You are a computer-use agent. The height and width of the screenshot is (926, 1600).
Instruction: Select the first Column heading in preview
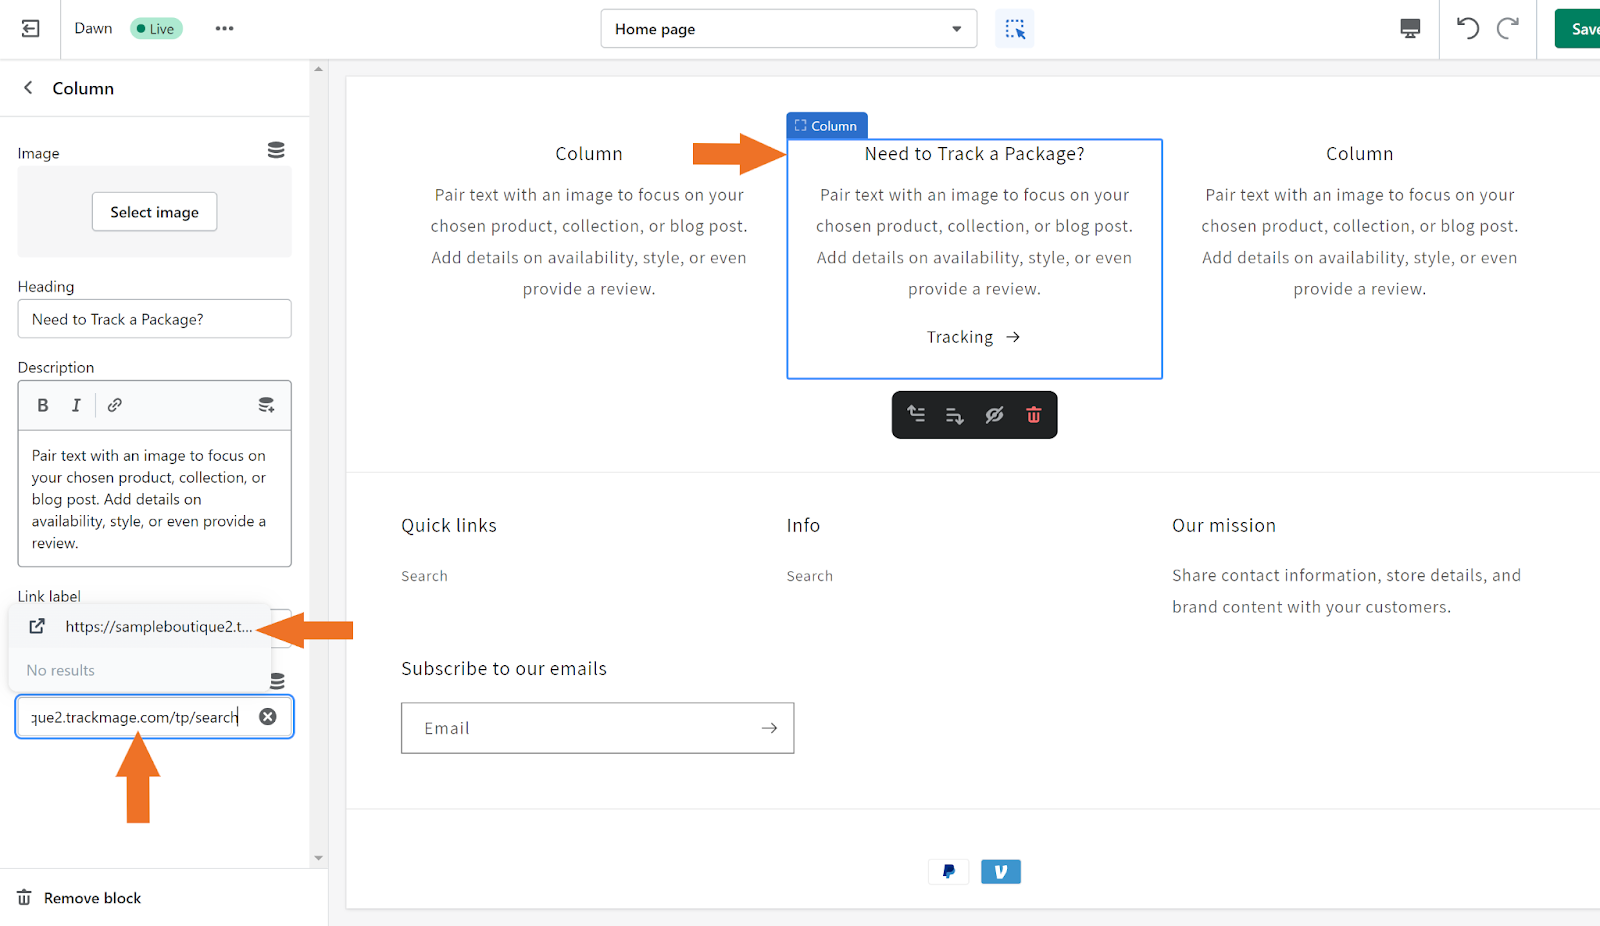coord(589,154)
